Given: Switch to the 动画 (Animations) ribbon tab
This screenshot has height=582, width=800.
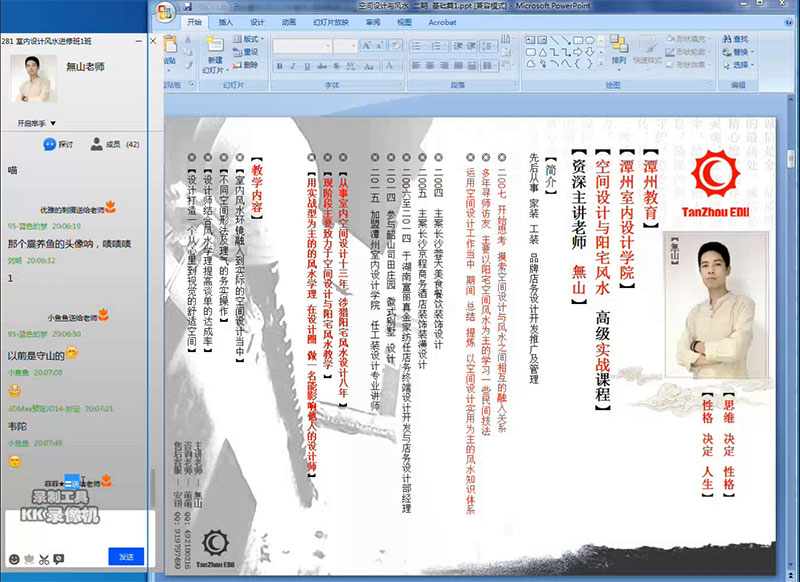Looking at the screenshot, I should point(289,22).
